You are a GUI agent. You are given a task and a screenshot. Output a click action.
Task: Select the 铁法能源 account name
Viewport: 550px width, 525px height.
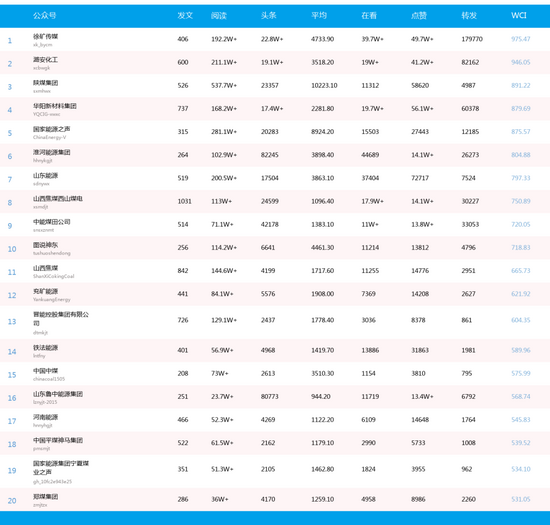pos(46,348)
